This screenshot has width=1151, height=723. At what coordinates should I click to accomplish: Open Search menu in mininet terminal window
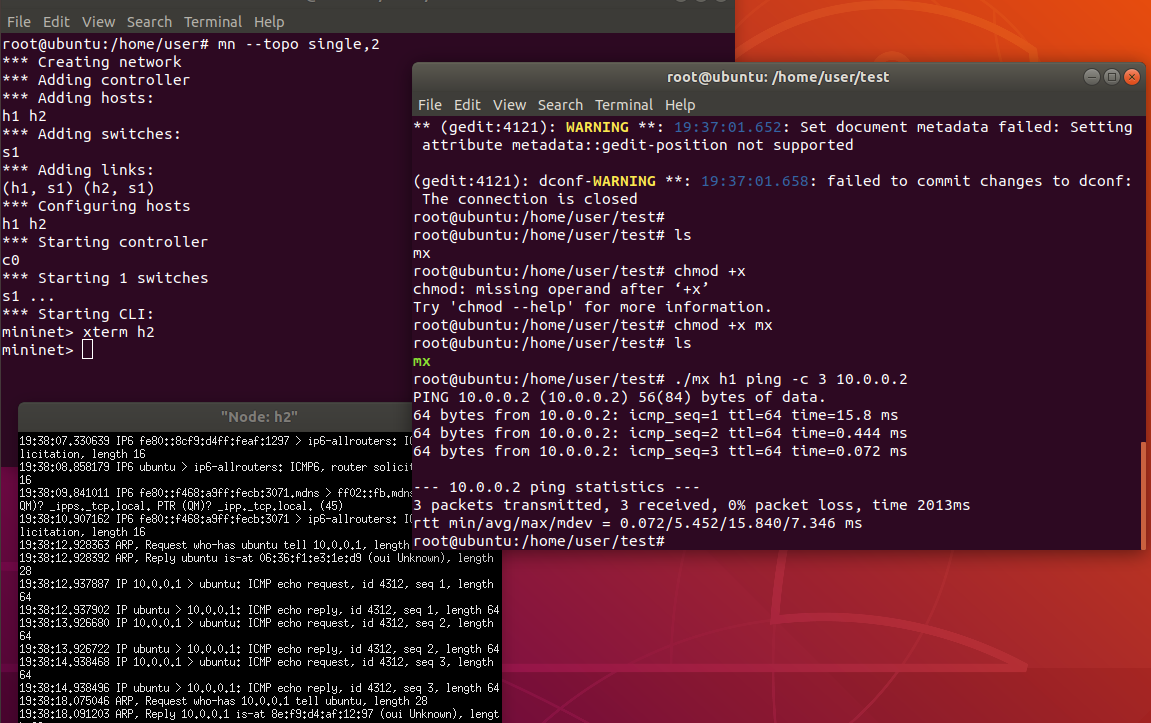pyautogui.click(x=149, y=22)
